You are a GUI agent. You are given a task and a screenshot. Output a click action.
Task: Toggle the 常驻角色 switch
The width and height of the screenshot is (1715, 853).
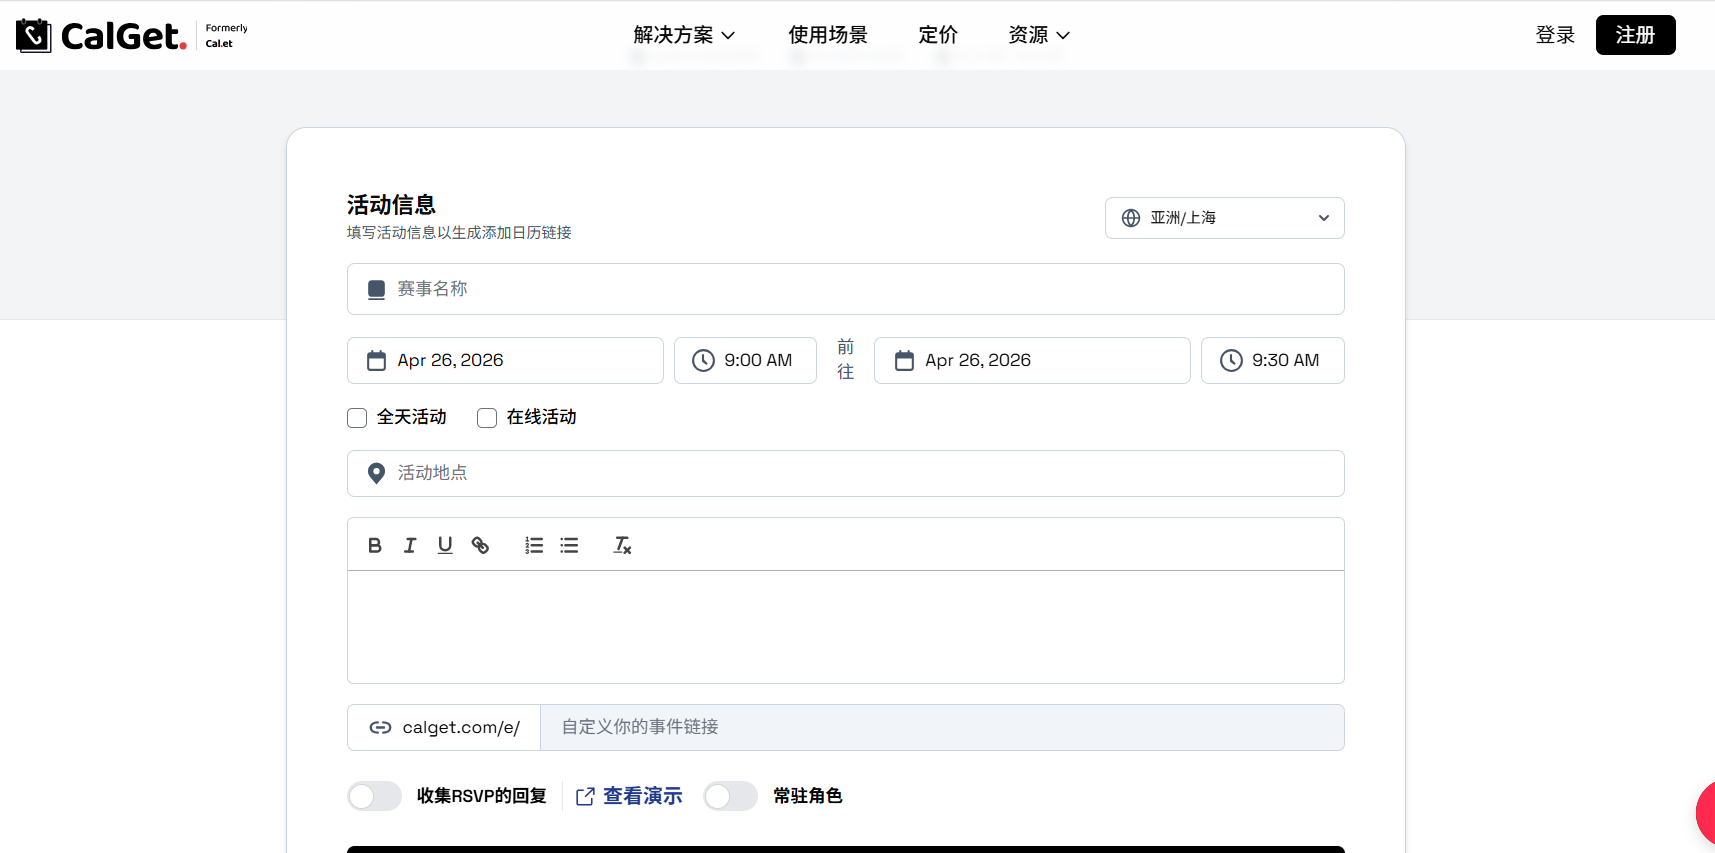730,796
